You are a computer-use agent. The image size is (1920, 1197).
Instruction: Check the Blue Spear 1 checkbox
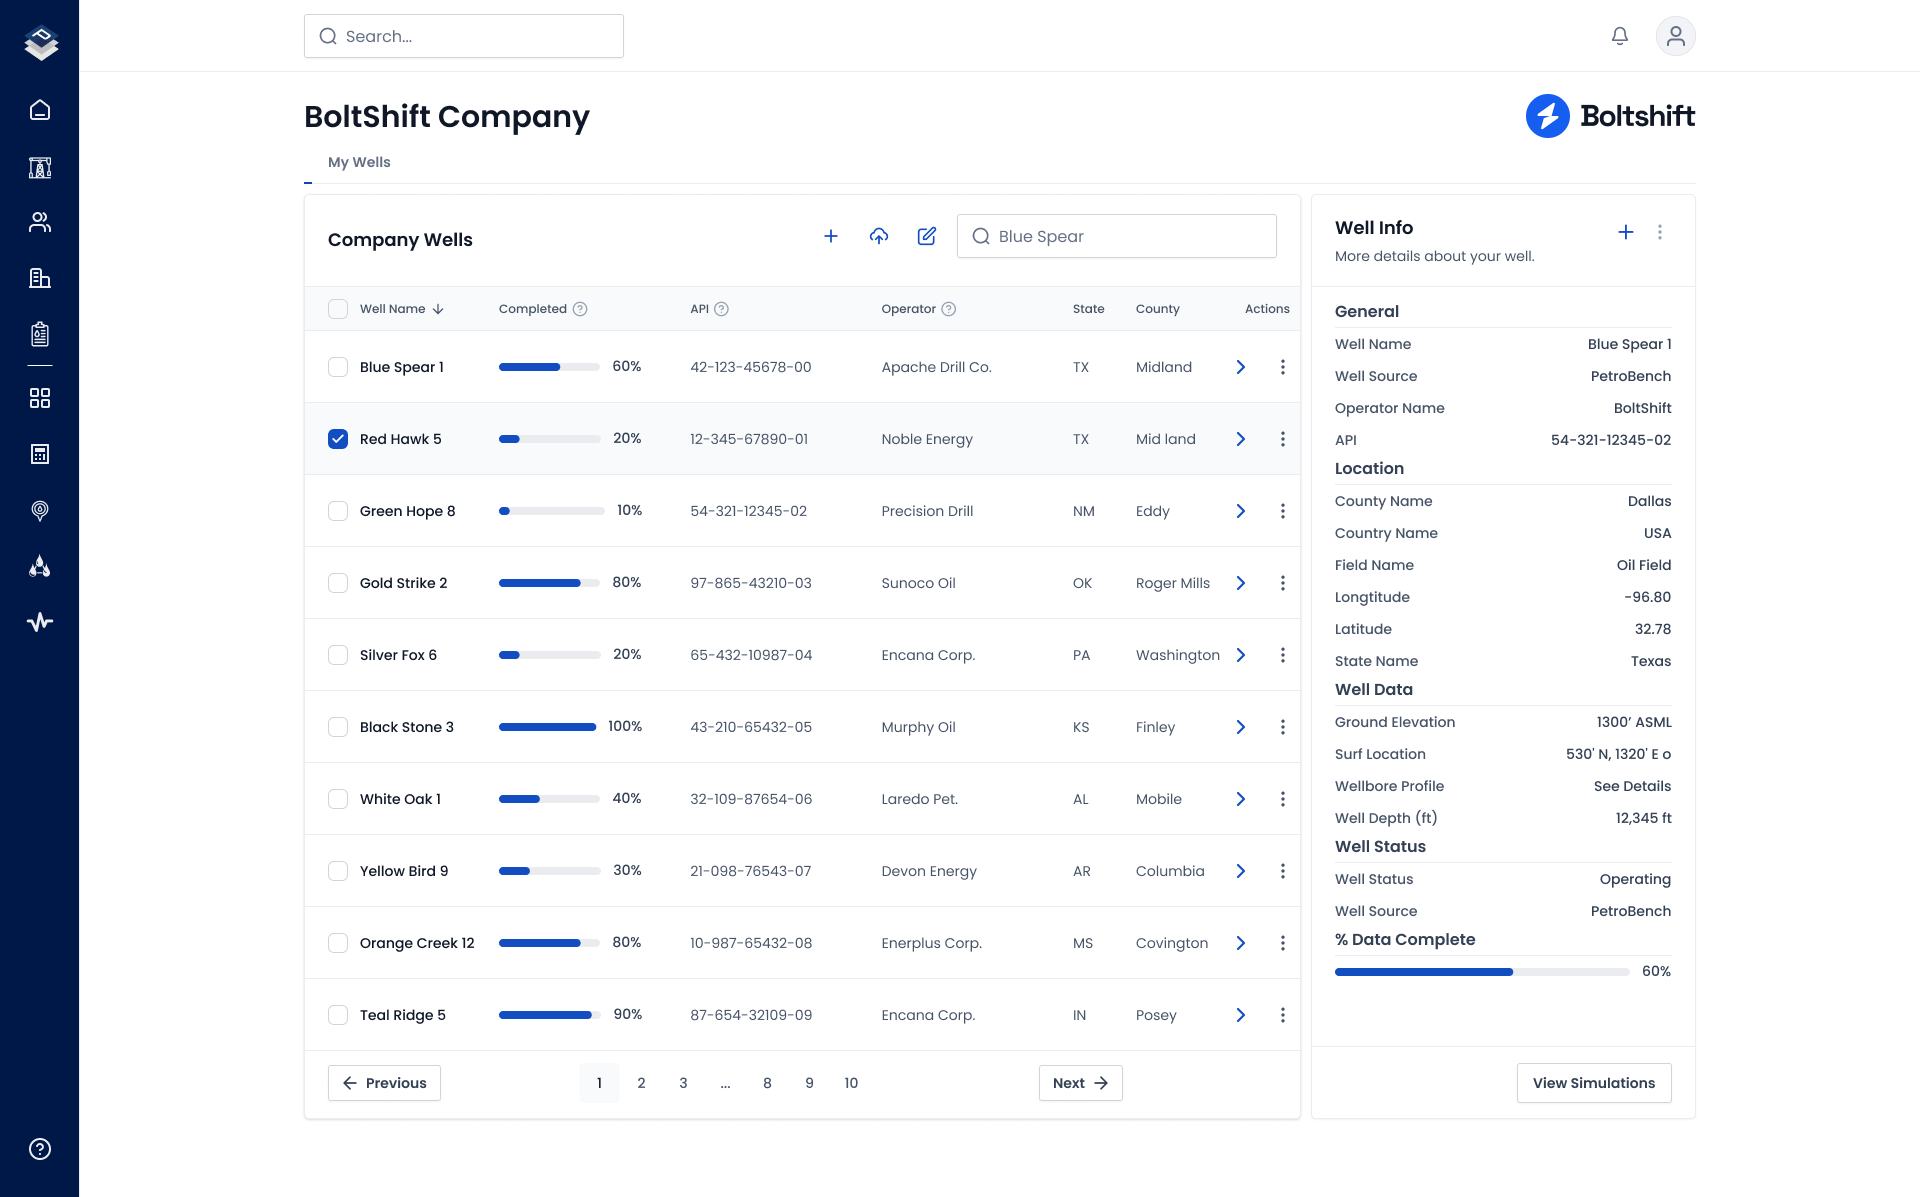coord(338,367)
